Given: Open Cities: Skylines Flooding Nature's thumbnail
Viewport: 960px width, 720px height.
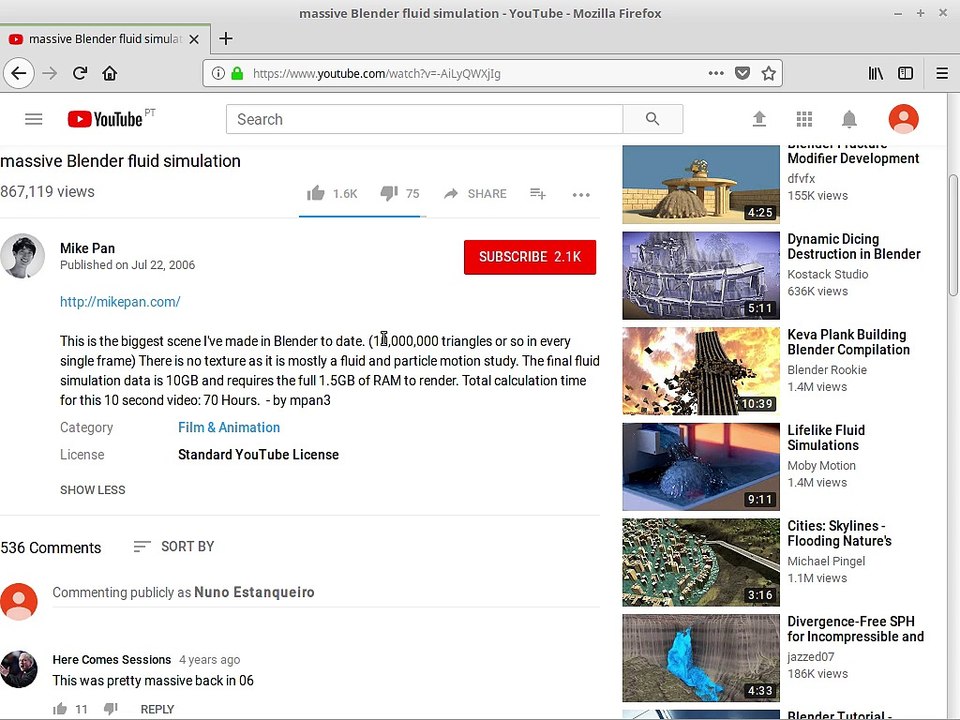Looking at the screenshot, I should 701,562.
